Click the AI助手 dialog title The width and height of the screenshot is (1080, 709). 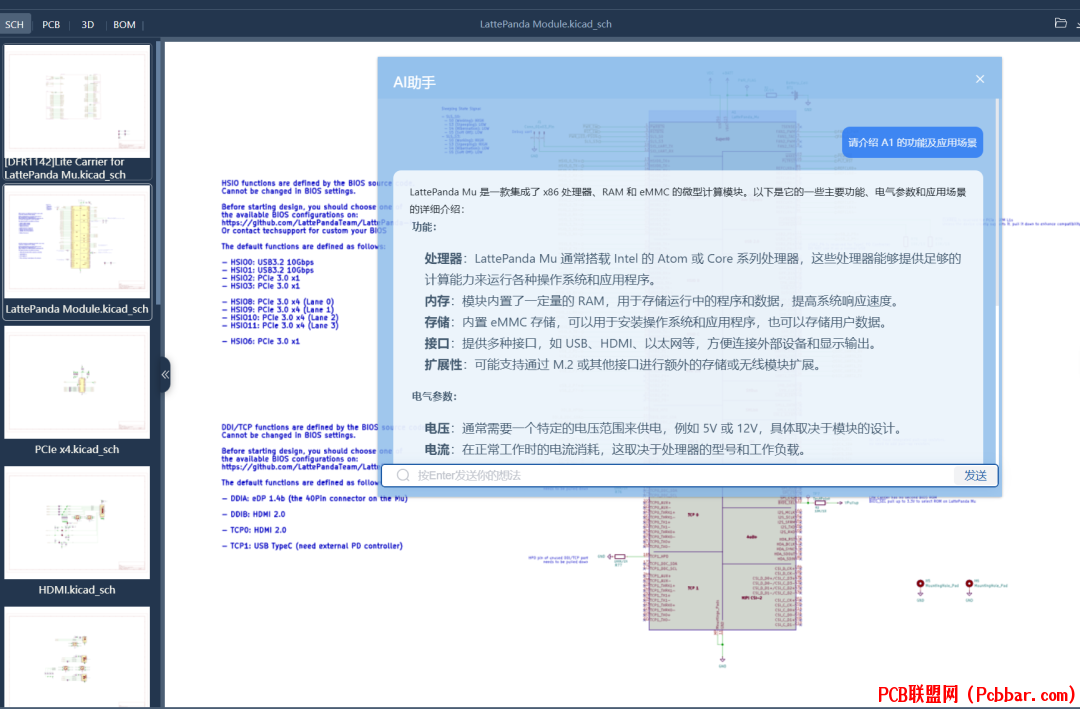point(414,83)
